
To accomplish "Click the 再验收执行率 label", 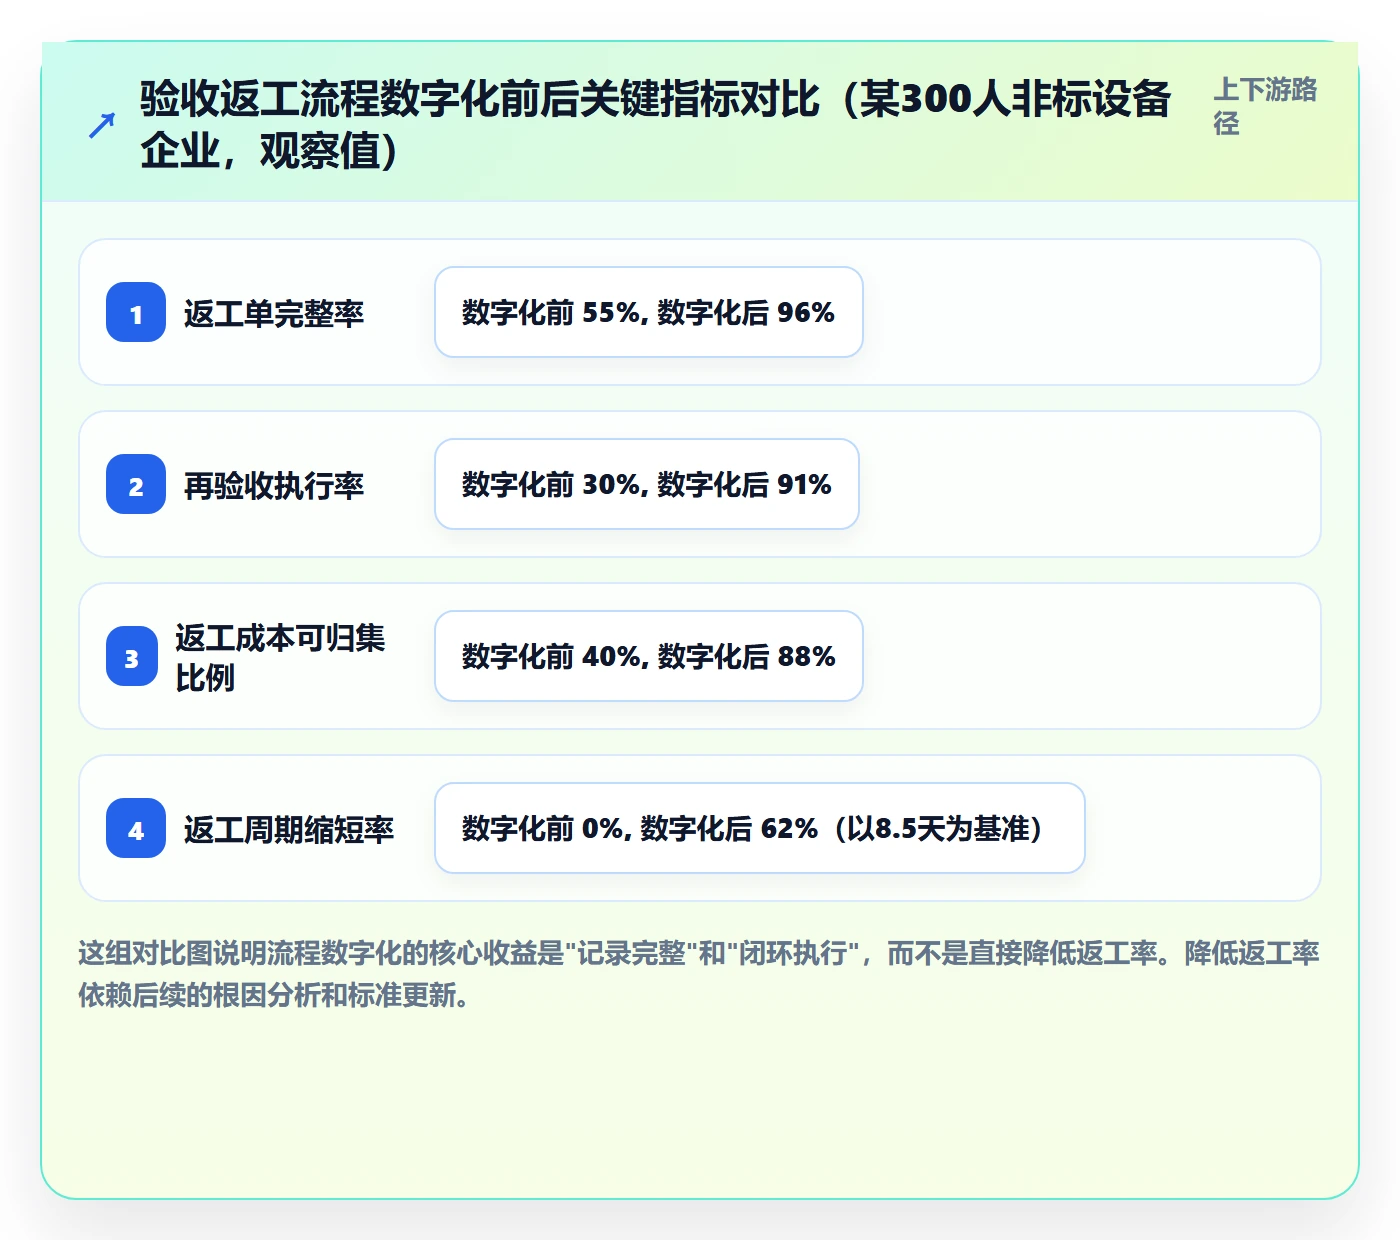I will (274, 485).
